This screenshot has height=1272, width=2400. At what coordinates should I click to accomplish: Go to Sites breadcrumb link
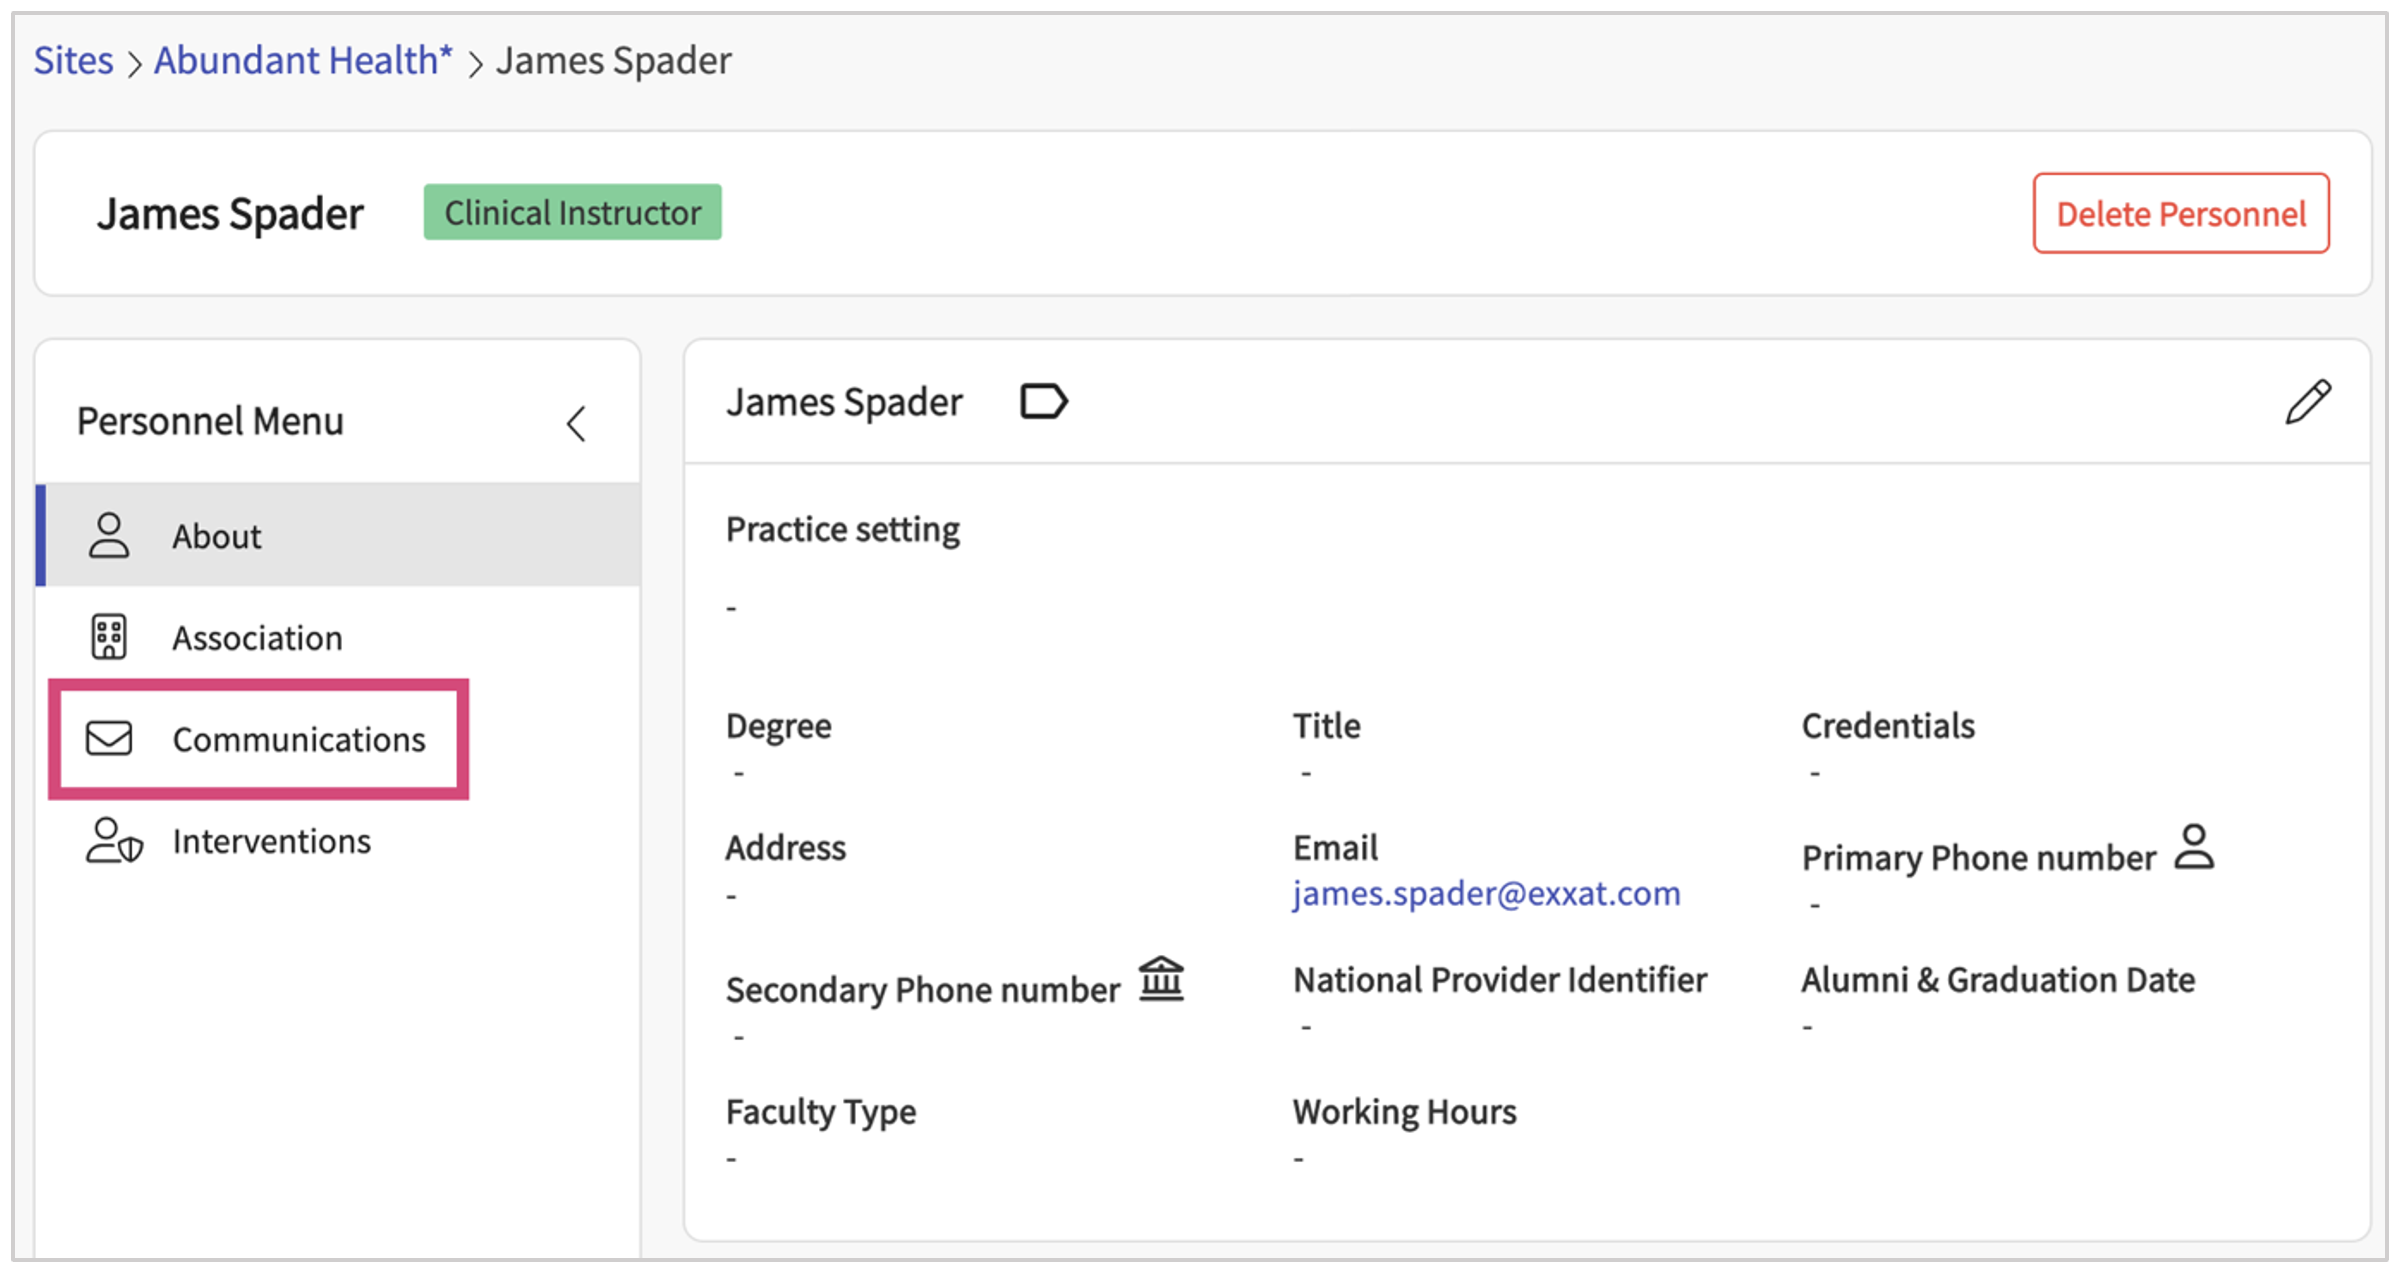[x=74, y=61]
